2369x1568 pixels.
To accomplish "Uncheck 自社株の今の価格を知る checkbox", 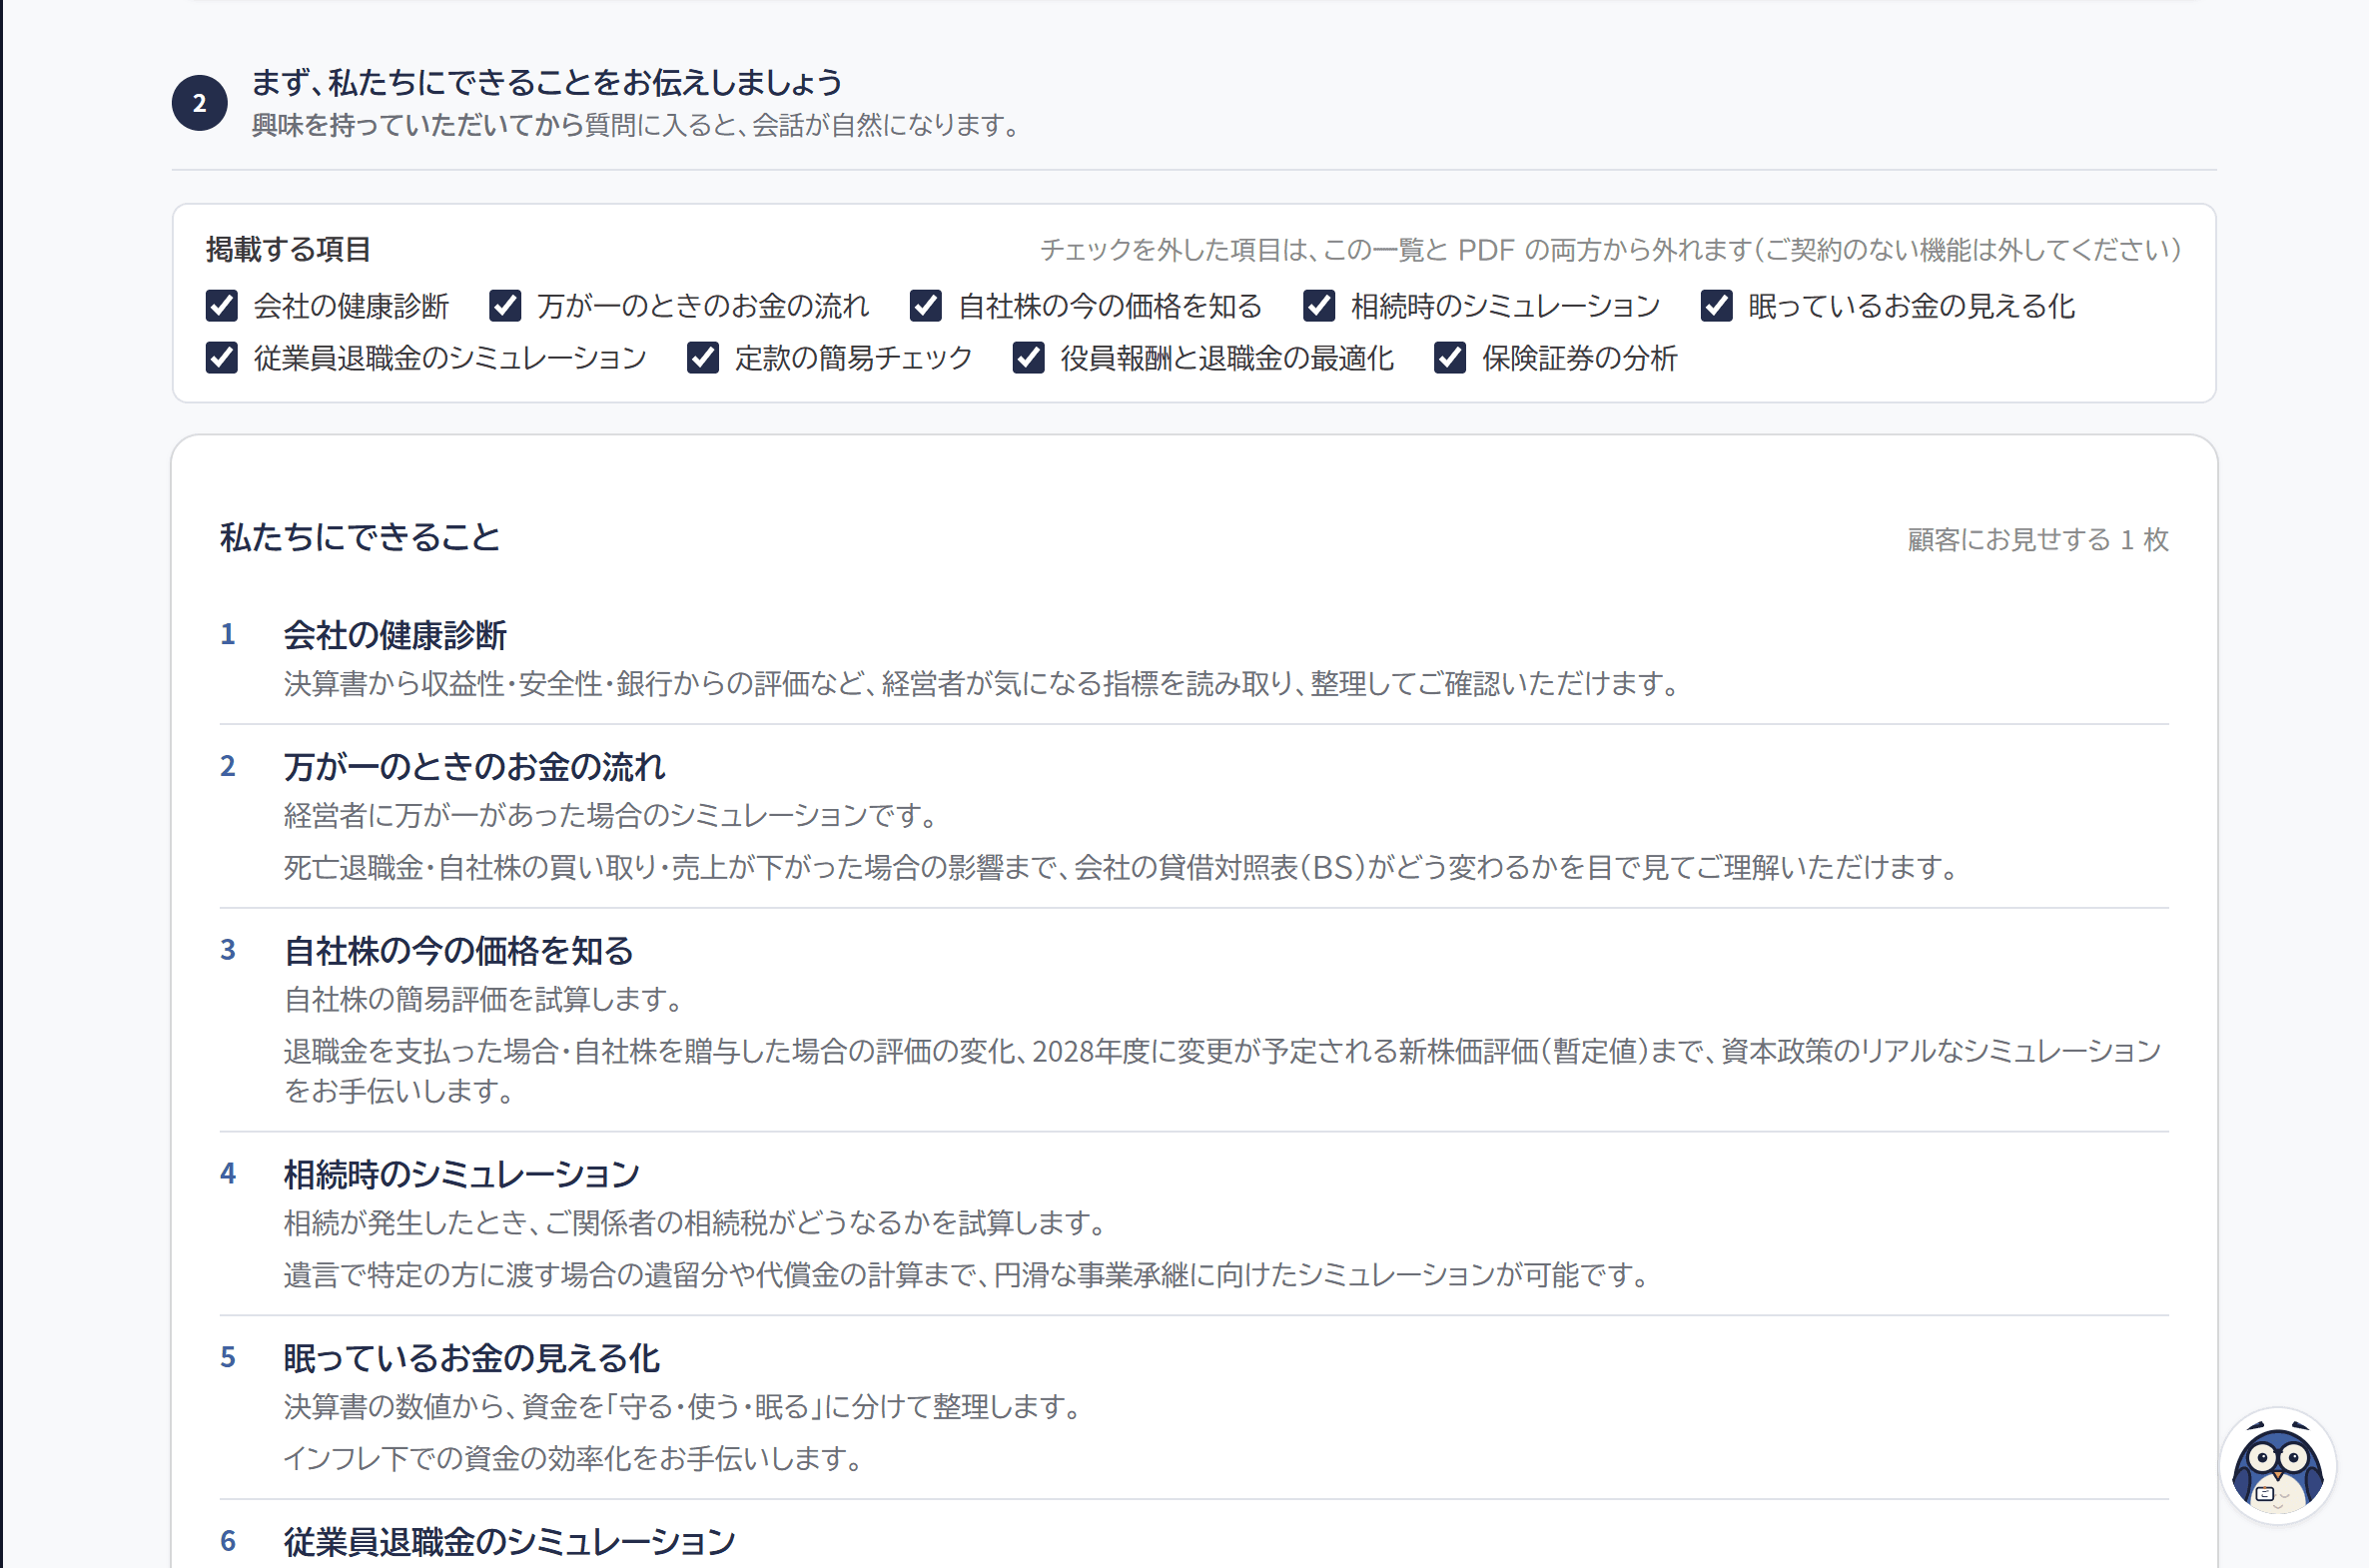I will click(x=926, y=306).
